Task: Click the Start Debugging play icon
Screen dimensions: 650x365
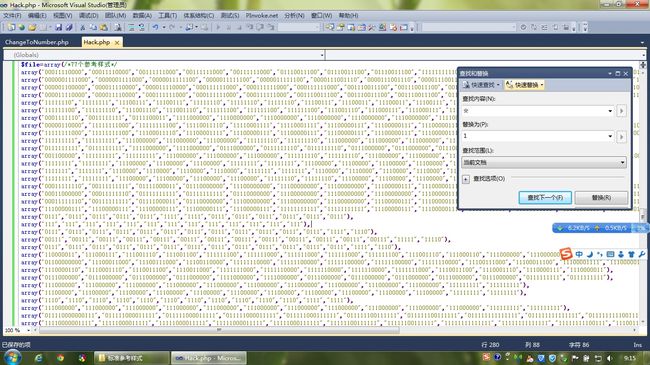Action: 218,27
